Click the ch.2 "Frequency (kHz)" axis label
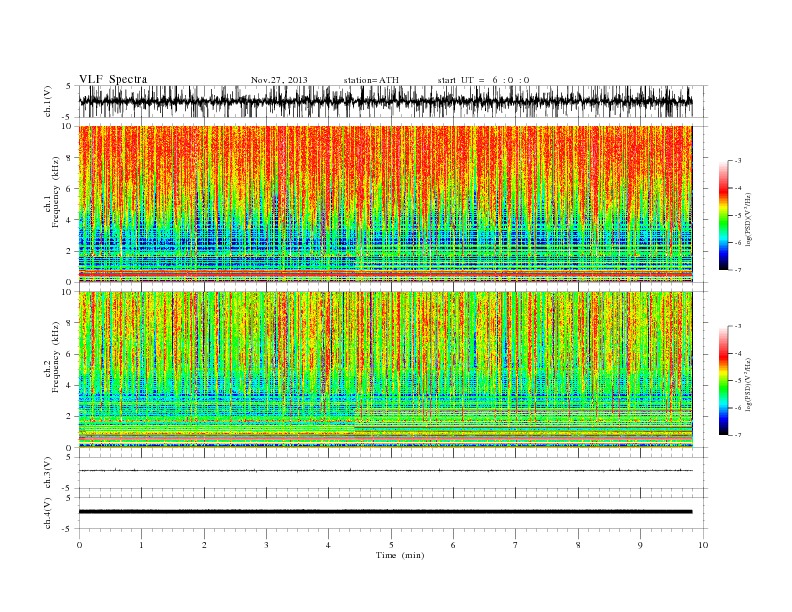This screenshot has width=792, height=612. tap(55, 358)
